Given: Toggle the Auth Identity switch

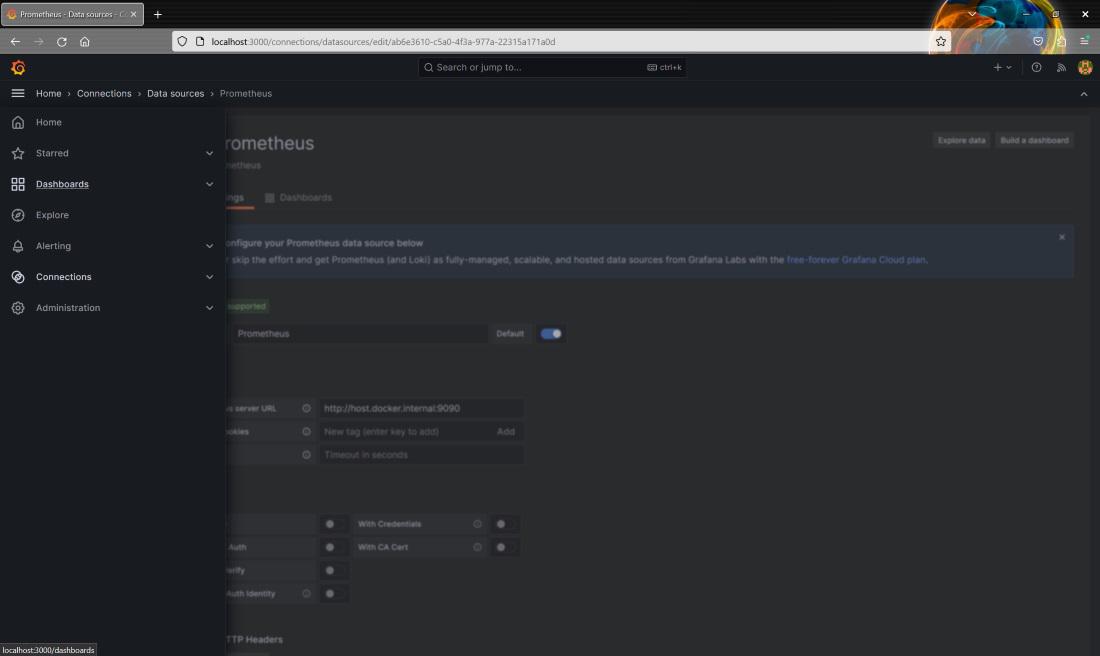Looking at the screenshot, I should pos(333,594).
